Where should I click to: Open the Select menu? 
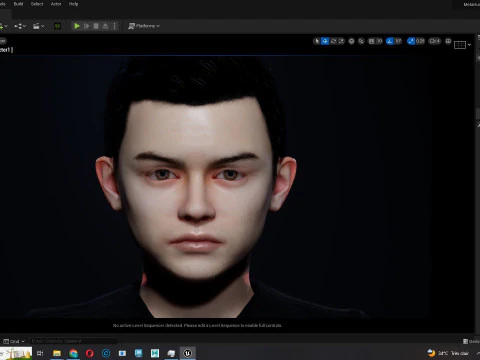coord(37,4)
